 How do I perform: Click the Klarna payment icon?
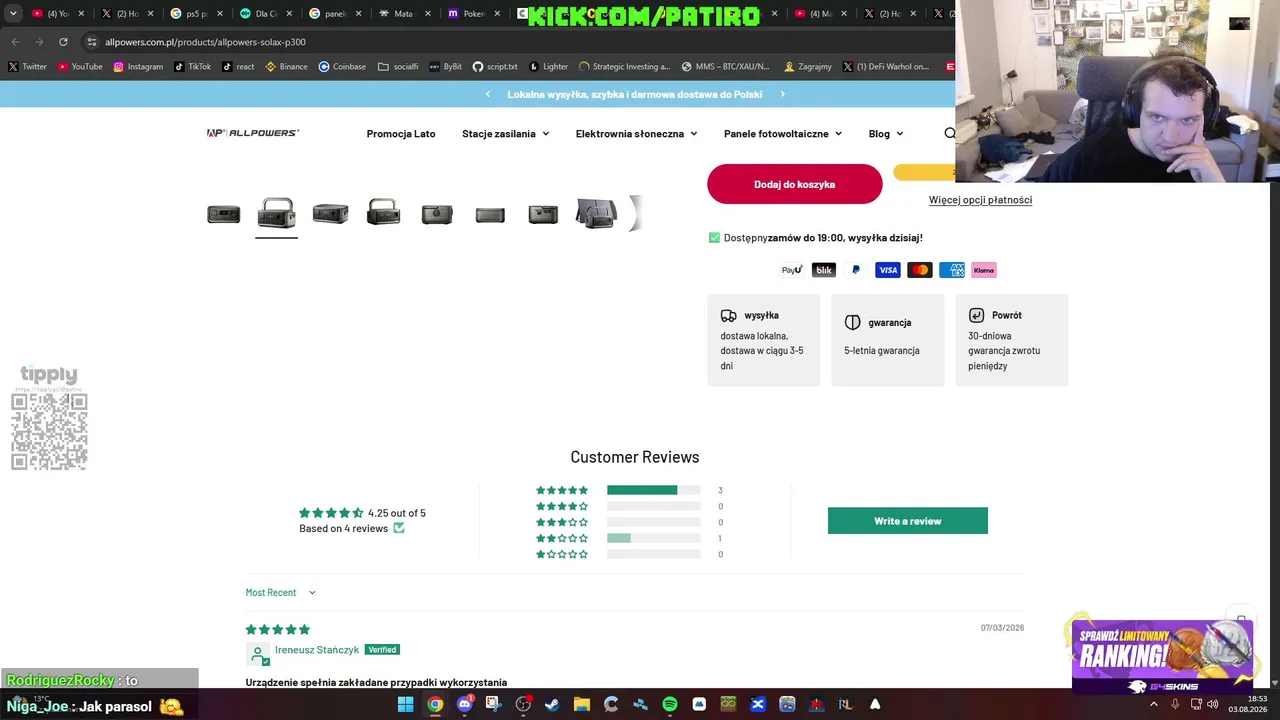click(x=984, y=270)
